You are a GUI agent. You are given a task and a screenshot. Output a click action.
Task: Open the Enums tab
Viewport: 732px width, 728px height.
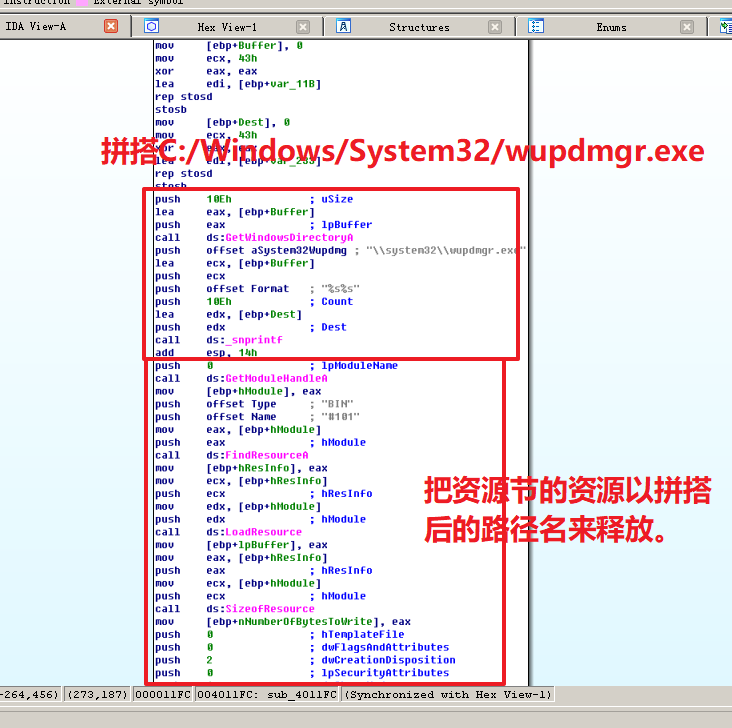611,28
